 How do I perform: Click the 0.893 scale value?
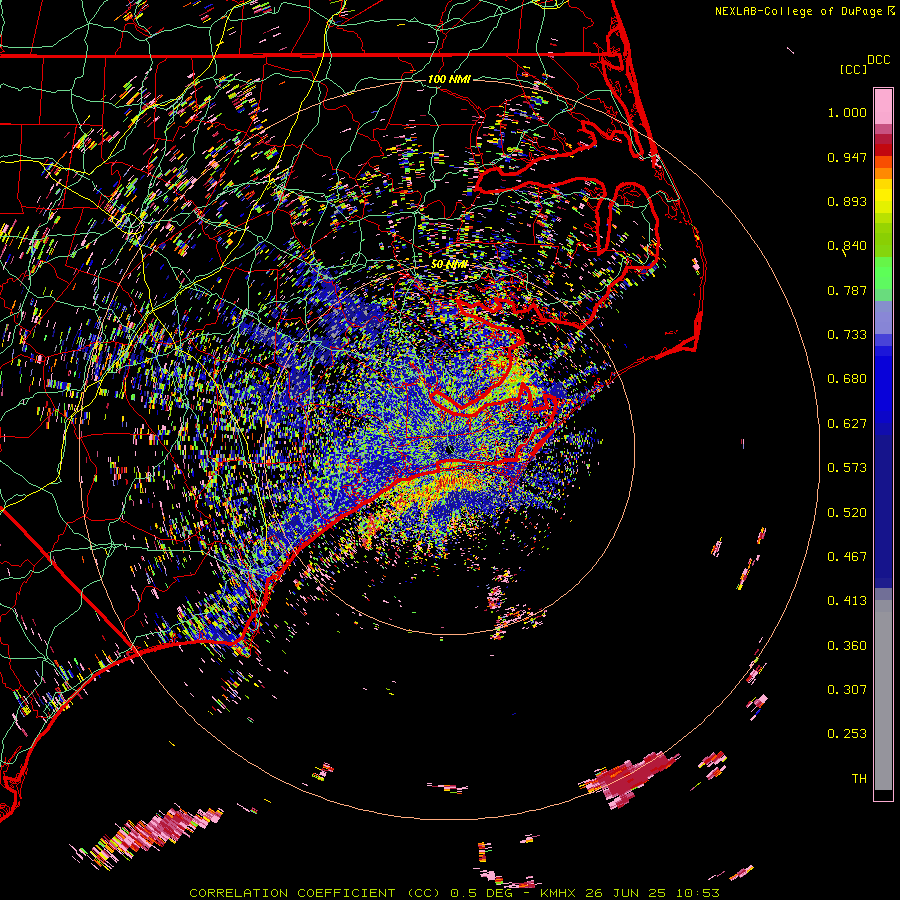coord(847,201)
